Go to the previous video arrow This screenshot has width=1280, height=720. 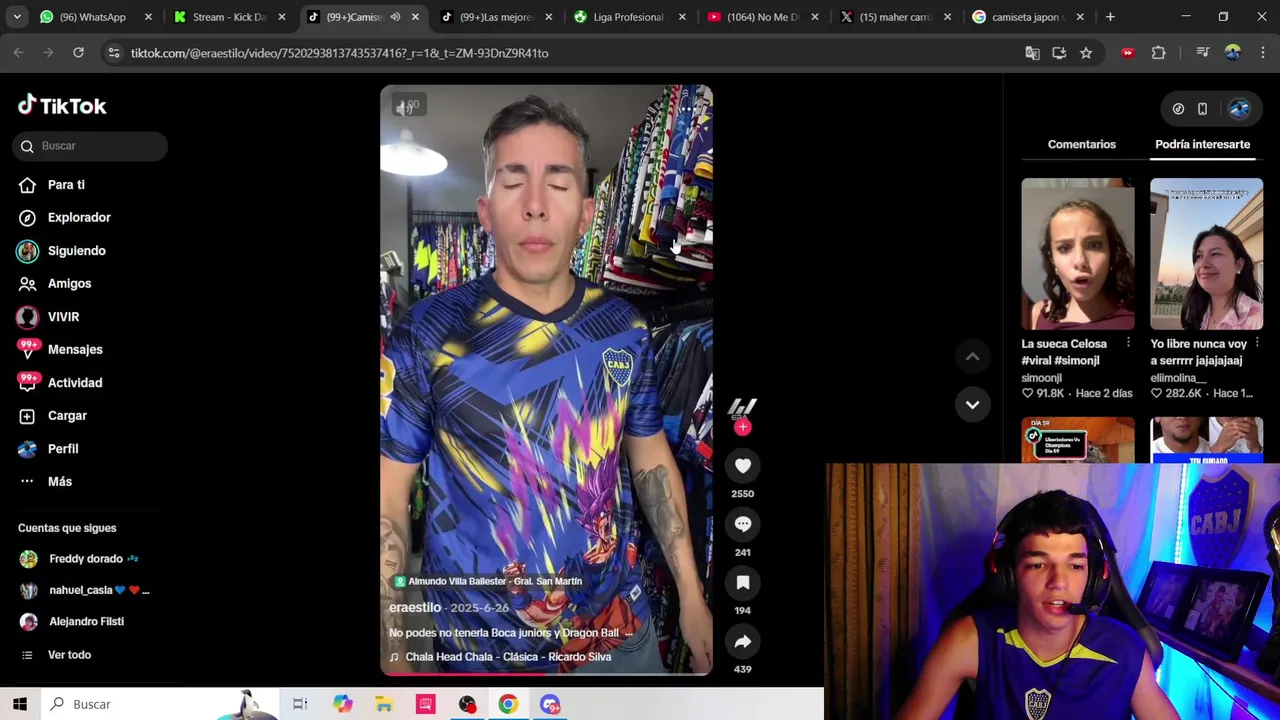[972, 356]
